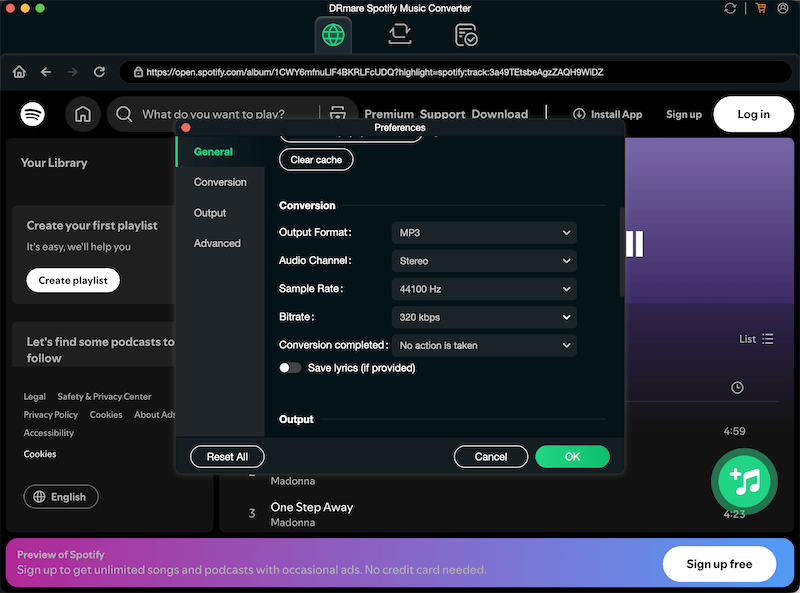Click the Sign up link
Screen dimensions: 800x593
tap(684, 114)
